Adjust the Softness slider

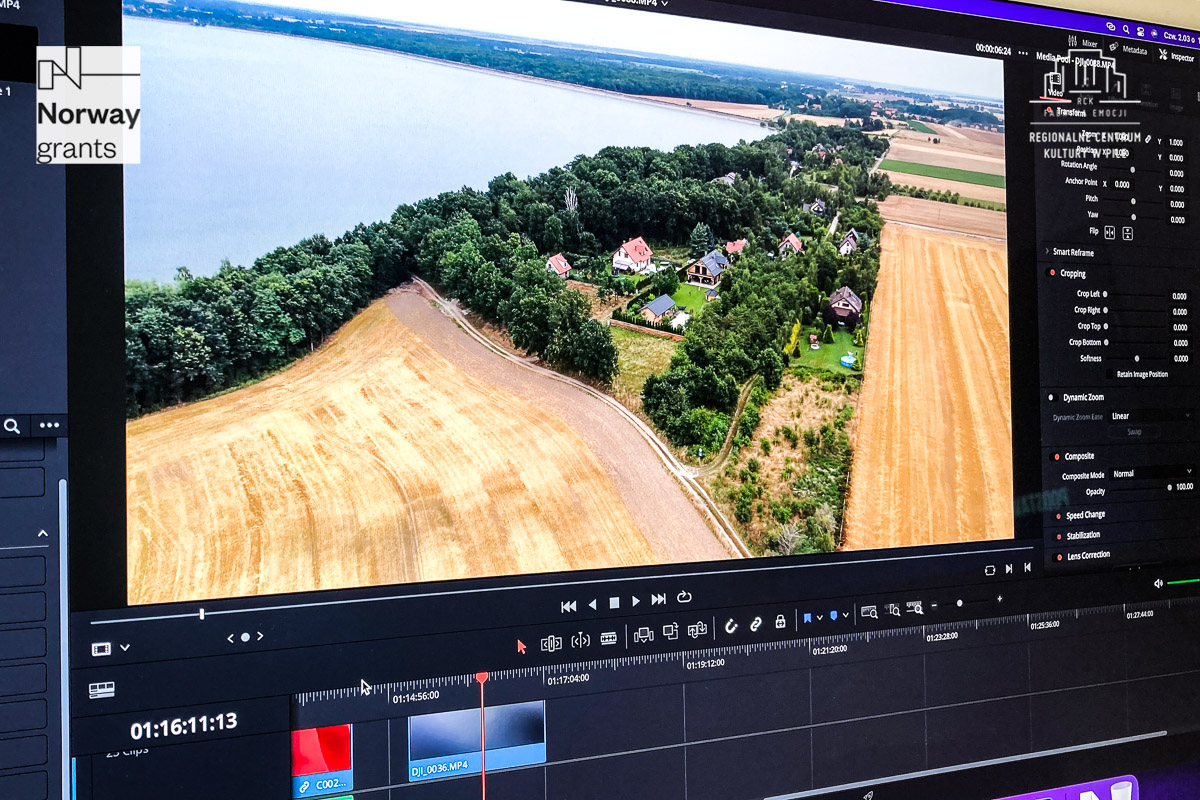(1137, 358)
